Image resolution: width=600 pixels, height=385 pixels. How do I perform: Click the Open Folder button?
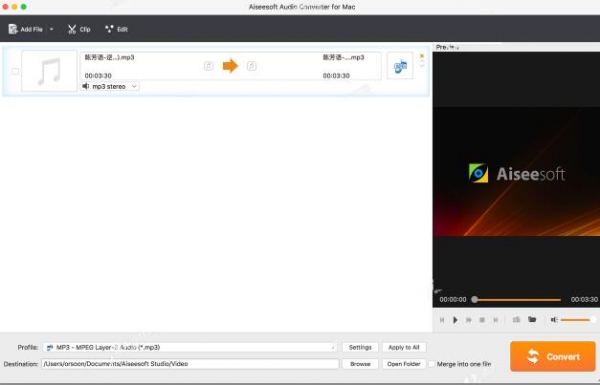[404, 364]
